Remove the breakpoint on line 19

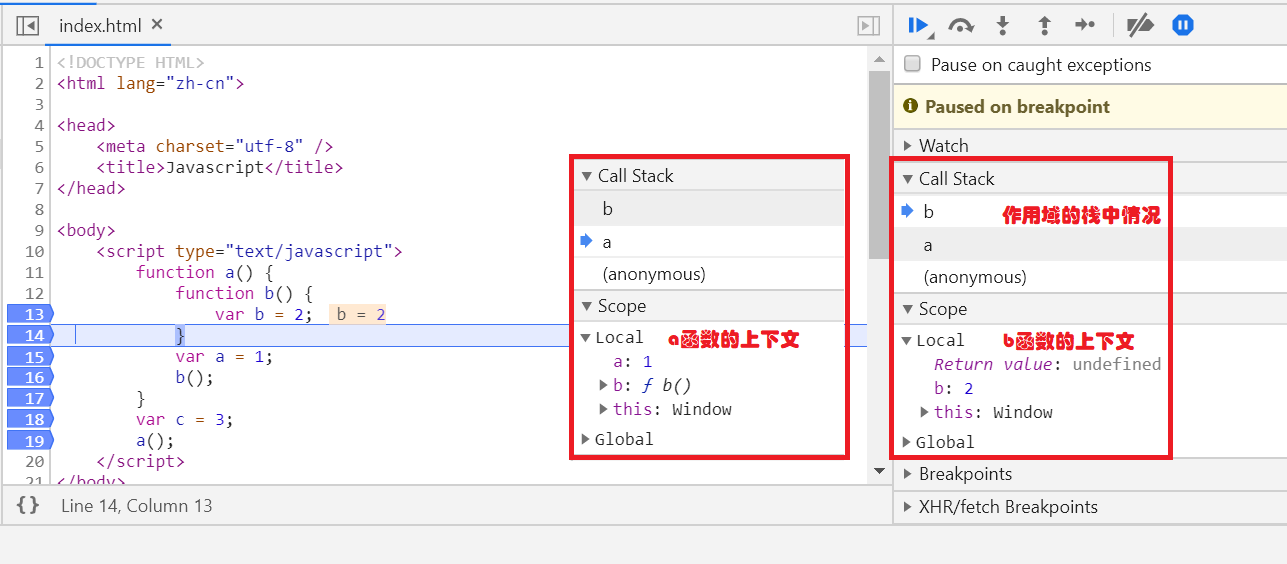(29, 440)
